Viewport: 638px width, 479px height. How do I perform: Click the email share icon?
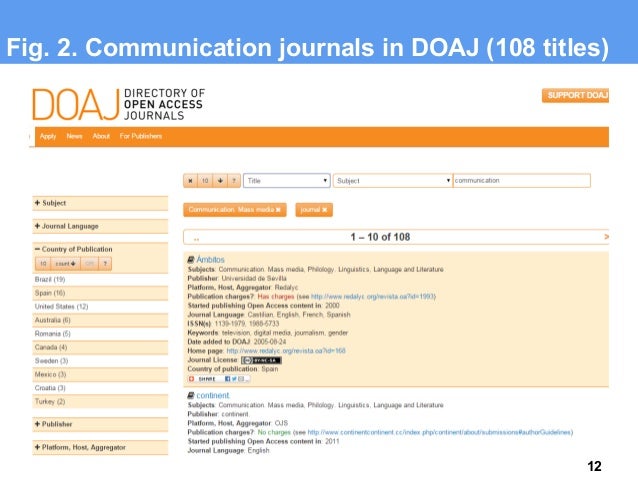pyautogui.click(x=241, y=379)
